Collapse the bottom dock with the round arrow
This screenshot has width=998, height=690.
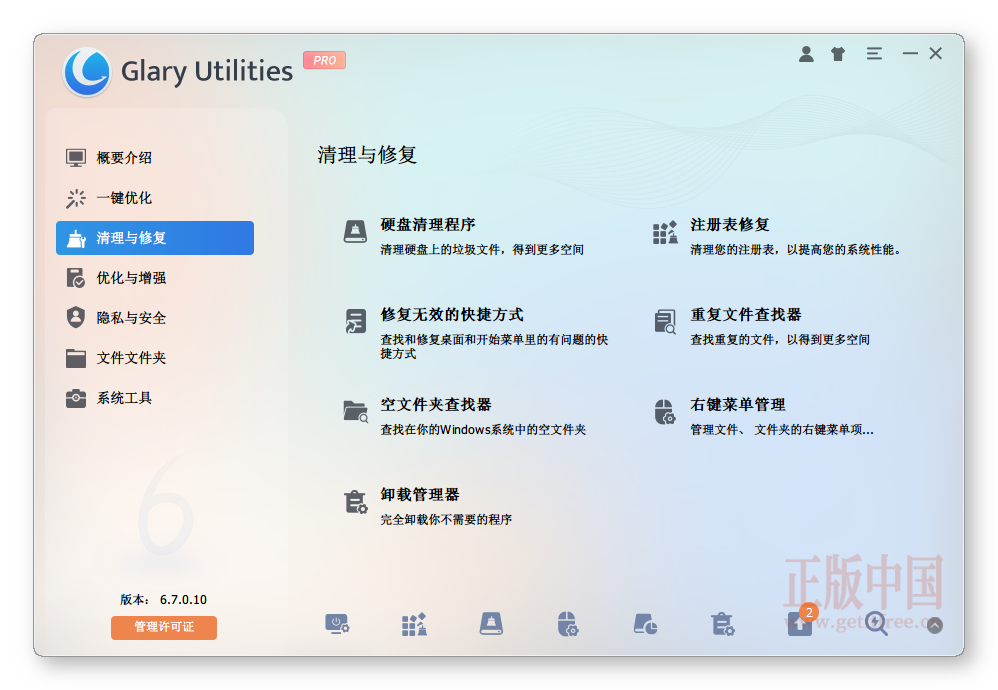pyautogui.click(x=934, y=625)
